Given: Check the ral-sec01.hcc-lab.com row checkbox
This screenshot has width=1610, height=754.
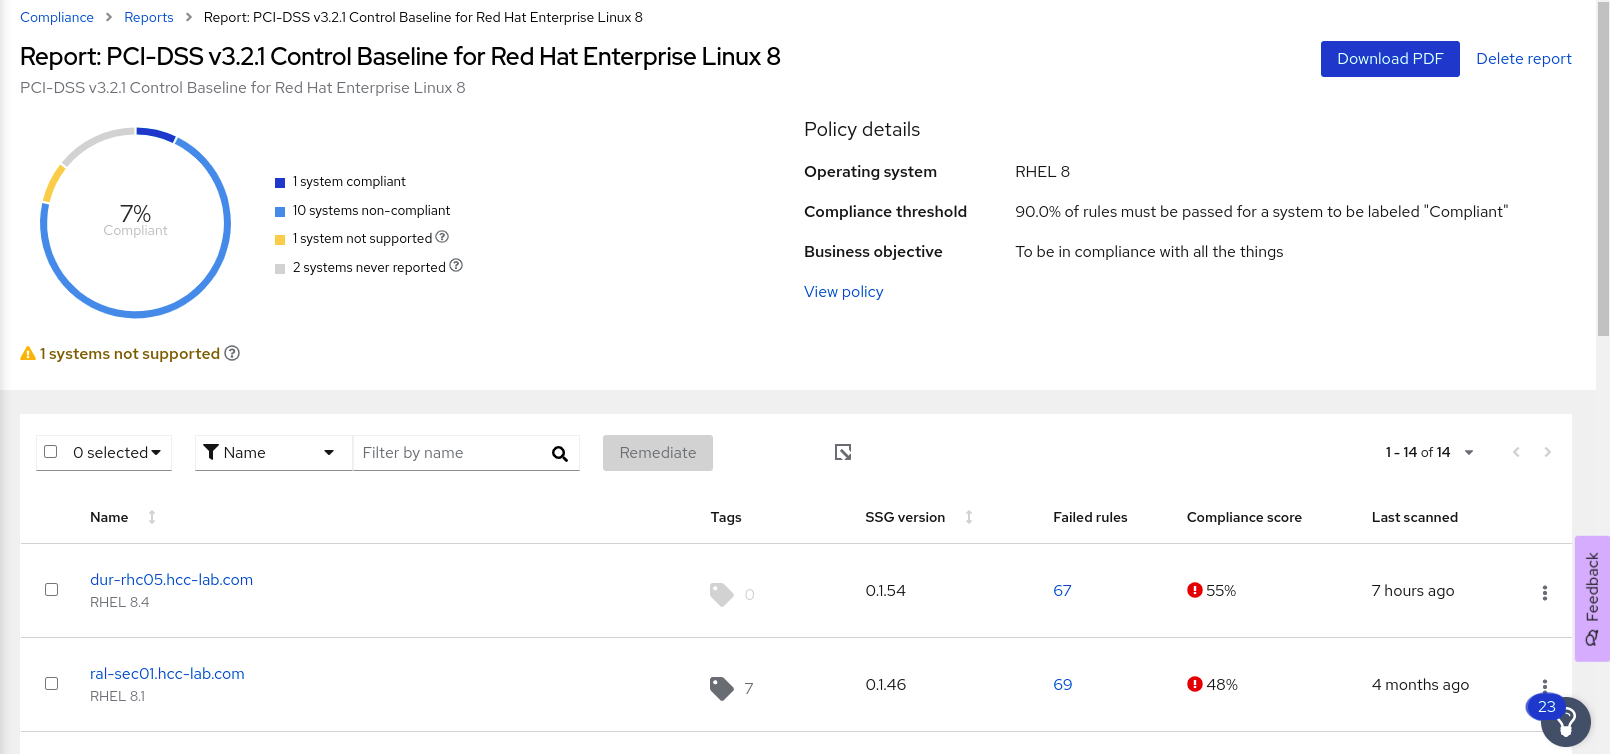Looking at the screenshot, I should [x=51, y=684].
